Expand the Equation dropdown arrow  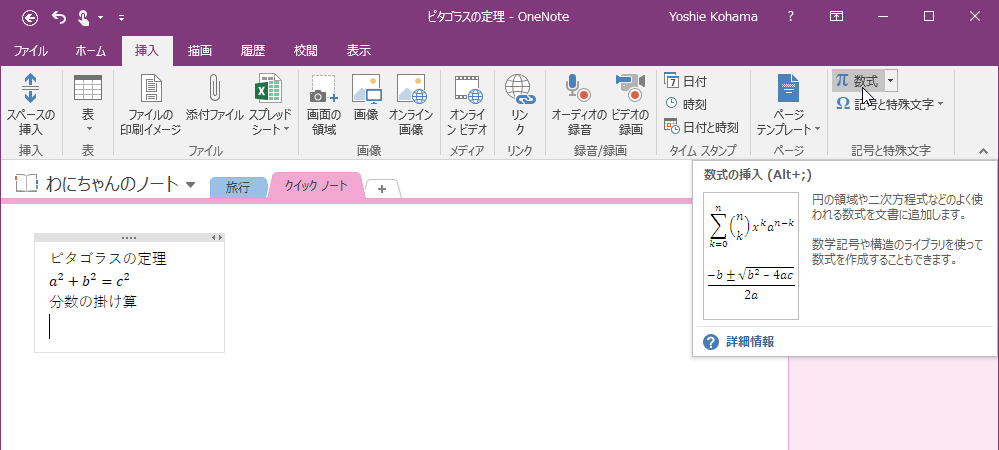click(890, 81)
